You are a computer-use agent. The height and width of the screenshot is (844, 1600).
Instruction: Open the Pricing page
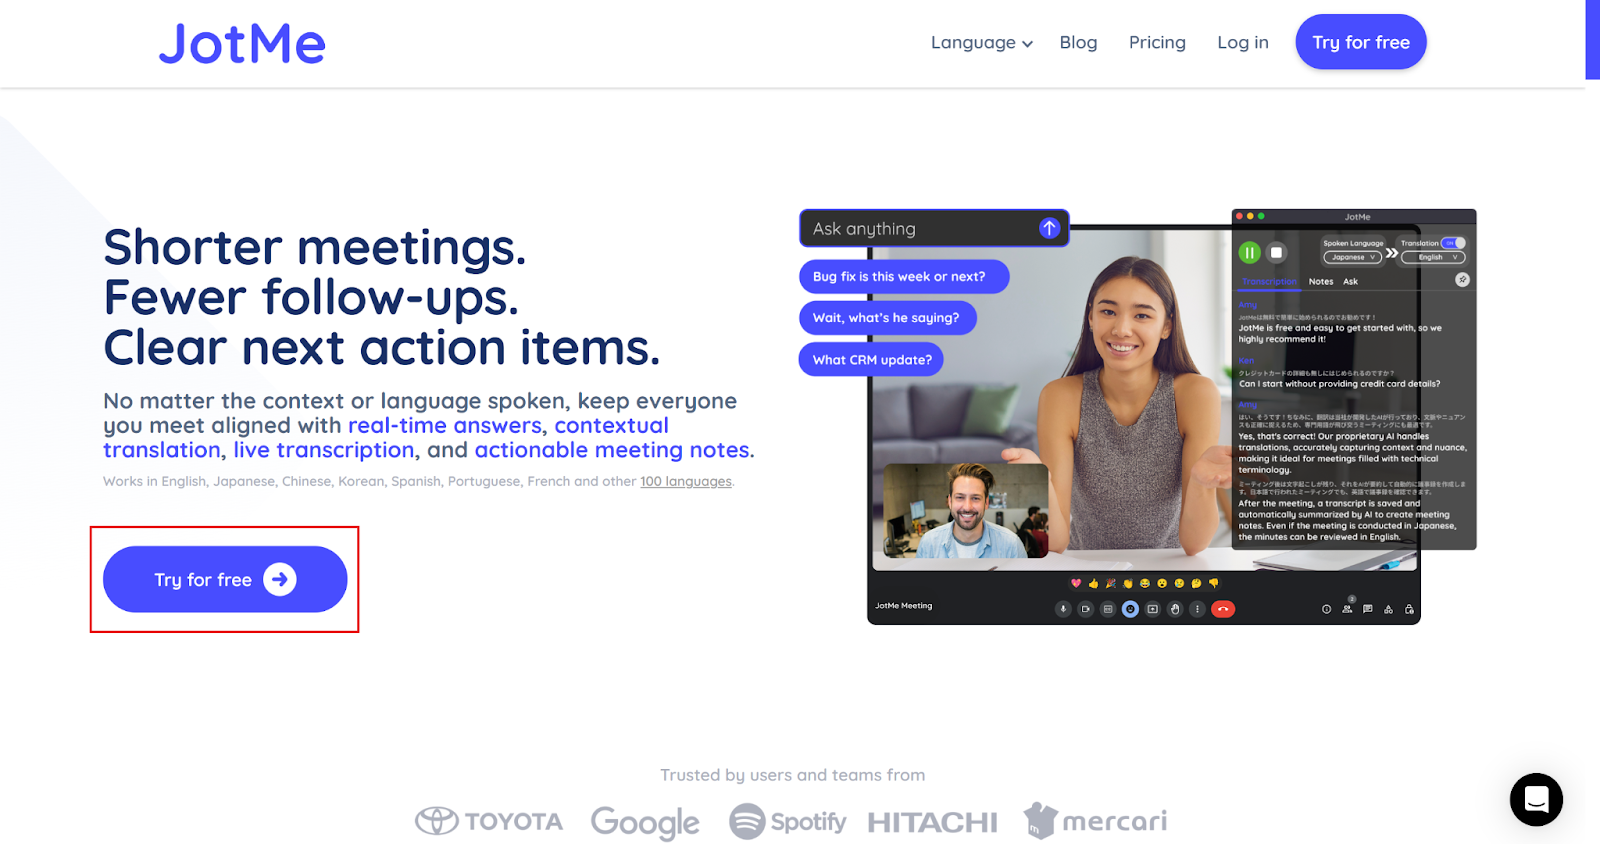pos(1157,42)
